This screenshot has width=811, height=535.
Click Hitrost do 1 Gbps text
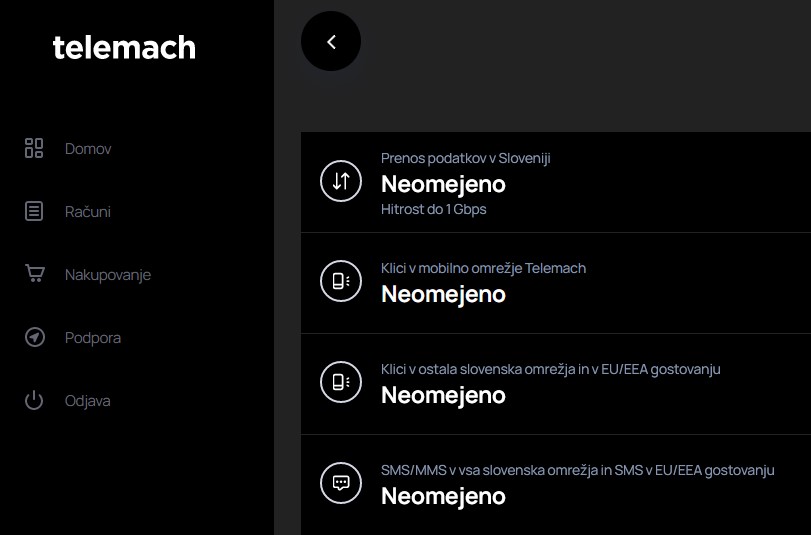click(433, 209)
